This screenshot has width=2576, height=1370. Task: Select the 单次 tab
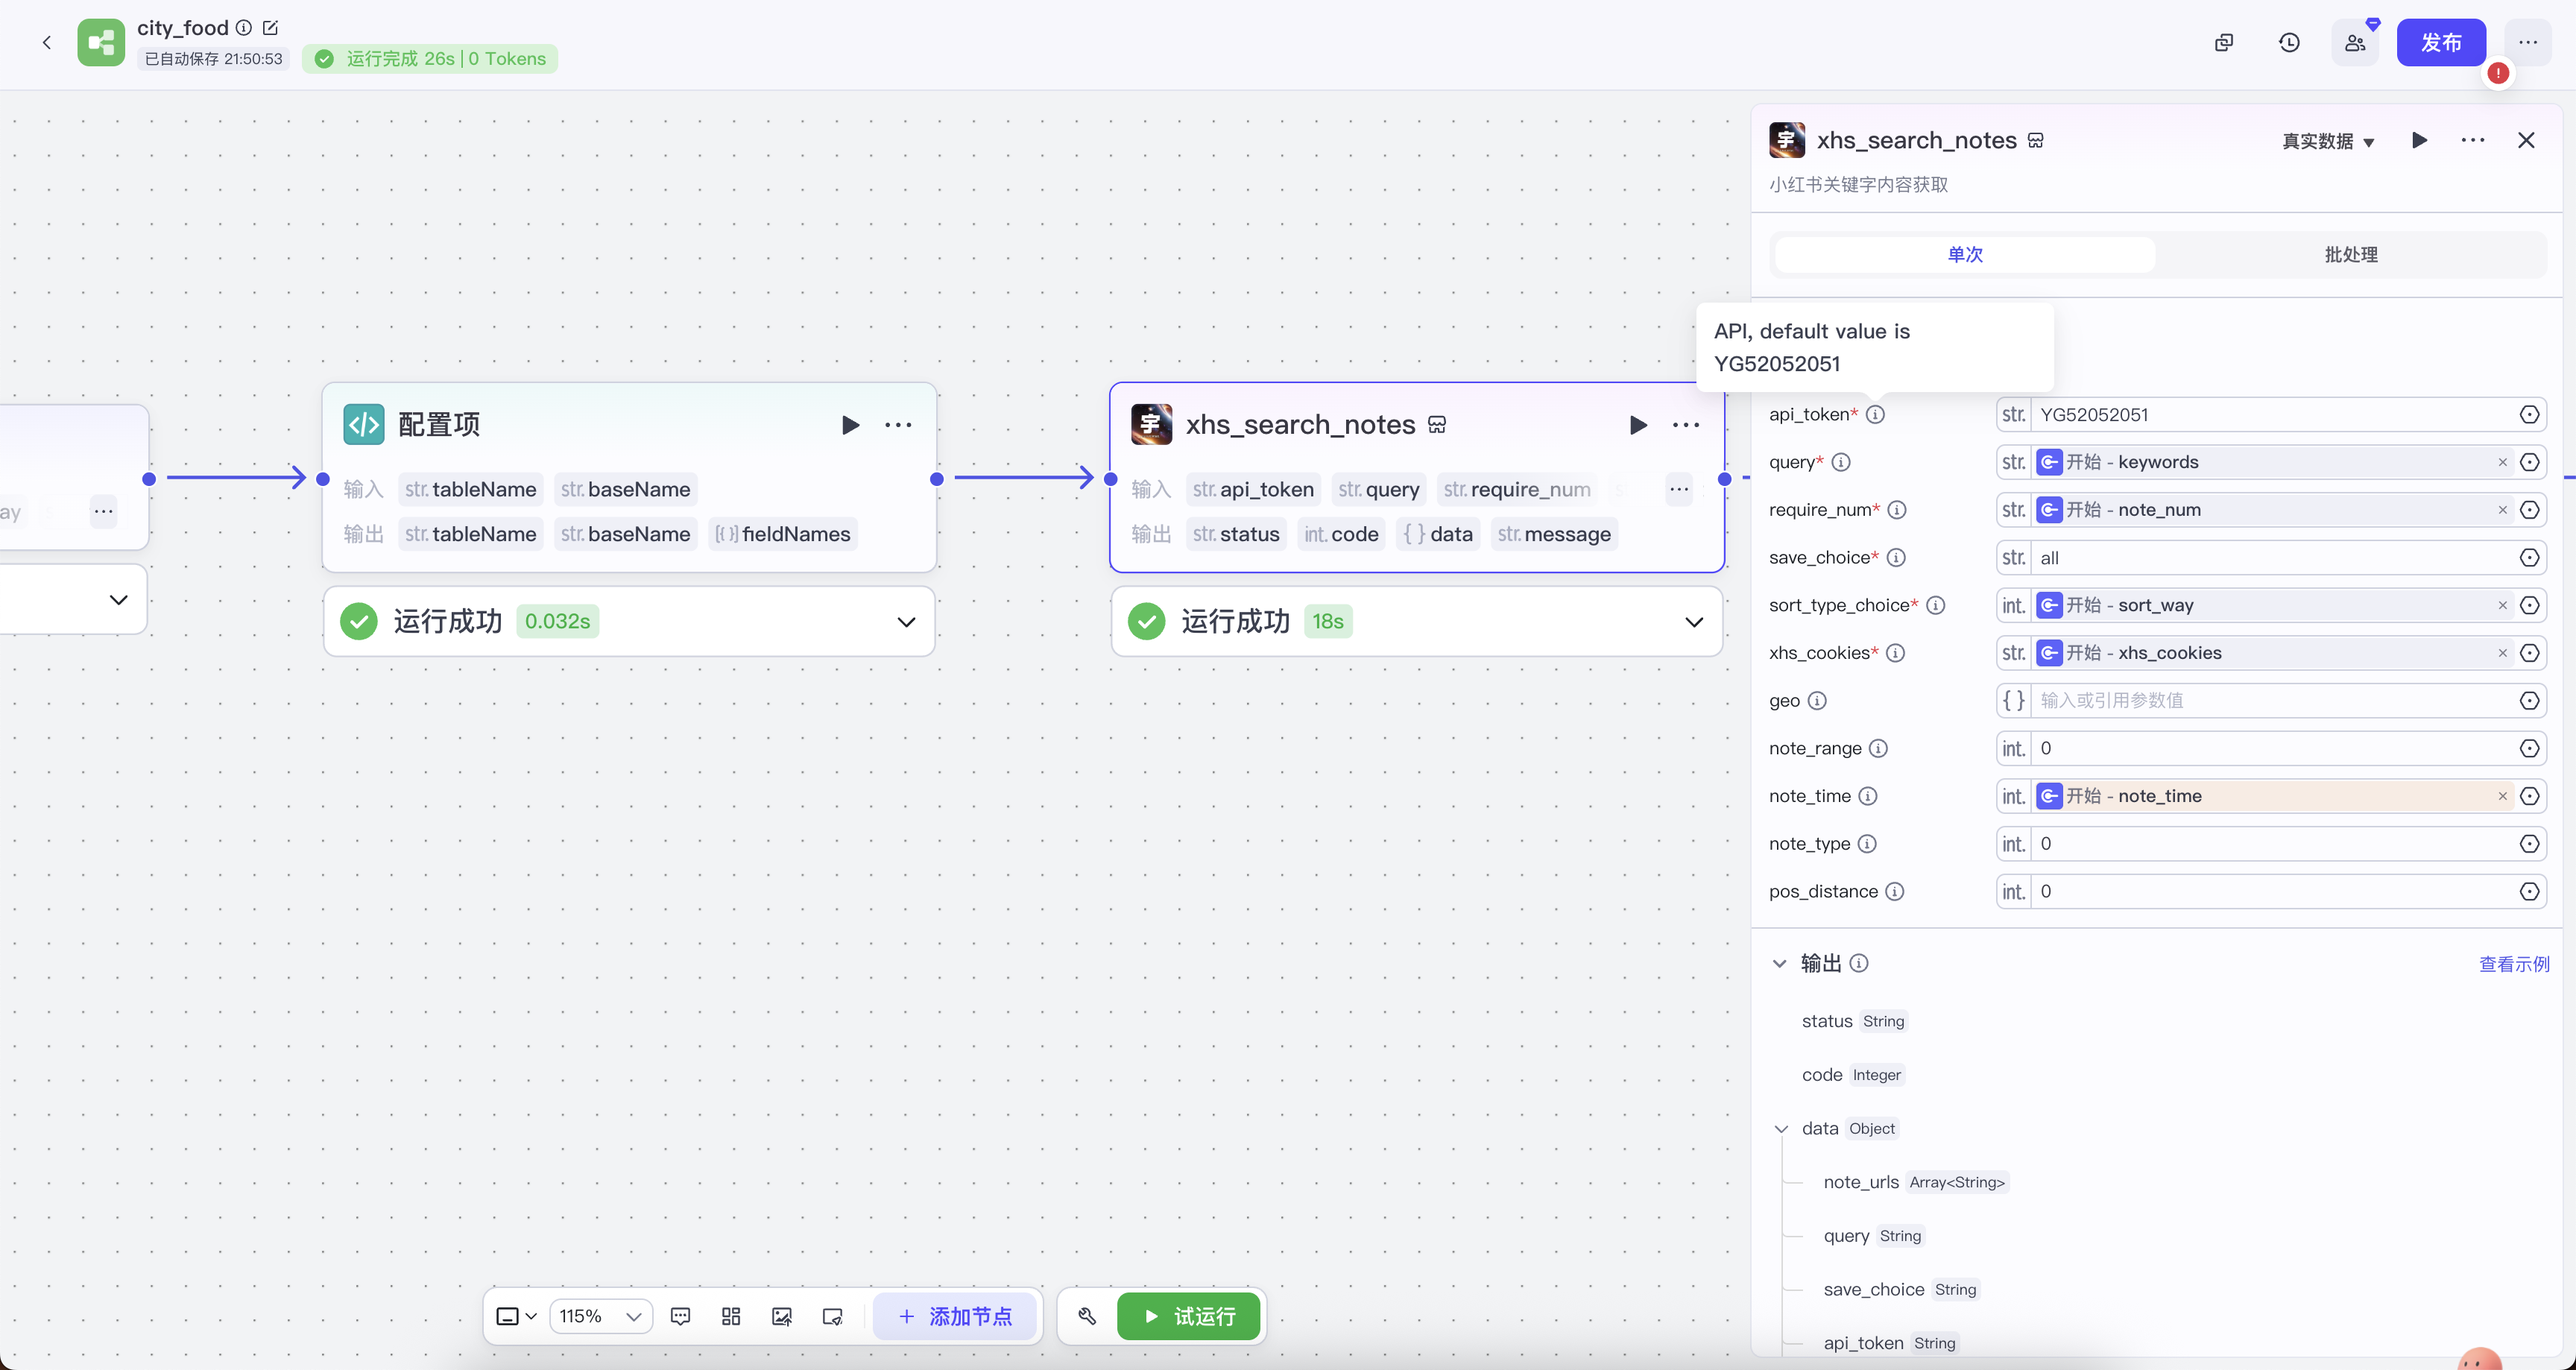pyautogui.click(x=1965, y=255)
